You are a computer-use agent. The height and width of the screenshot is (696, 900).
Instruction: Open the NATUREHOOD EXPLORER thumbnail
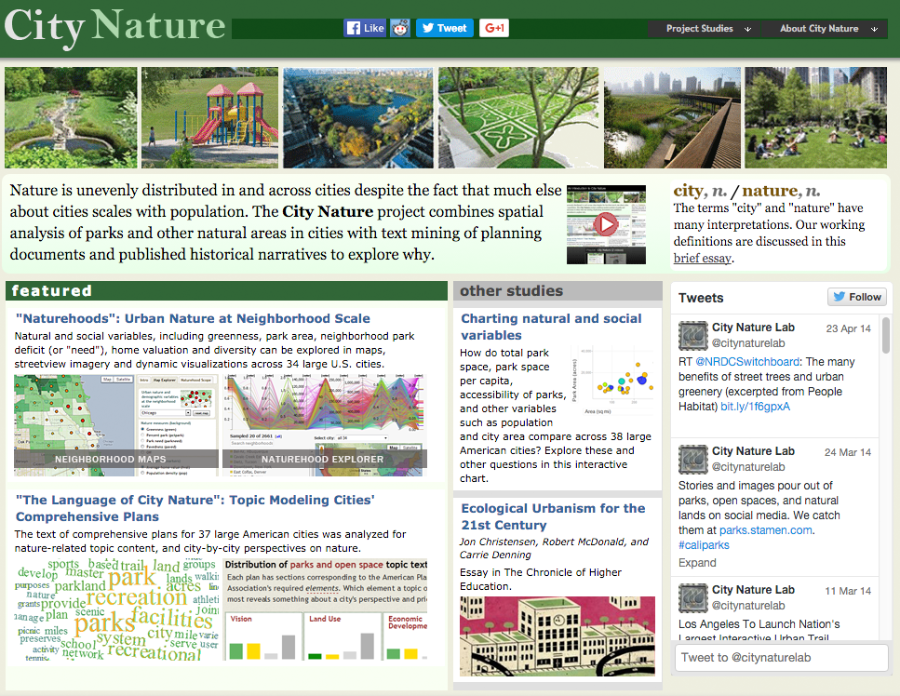(328, 425)
